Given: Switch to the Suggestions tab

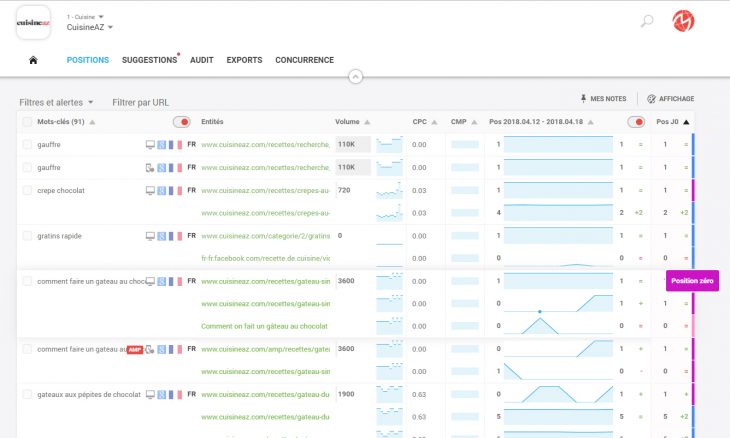Looking at the screenshot, I should click(x=149, y=60).
